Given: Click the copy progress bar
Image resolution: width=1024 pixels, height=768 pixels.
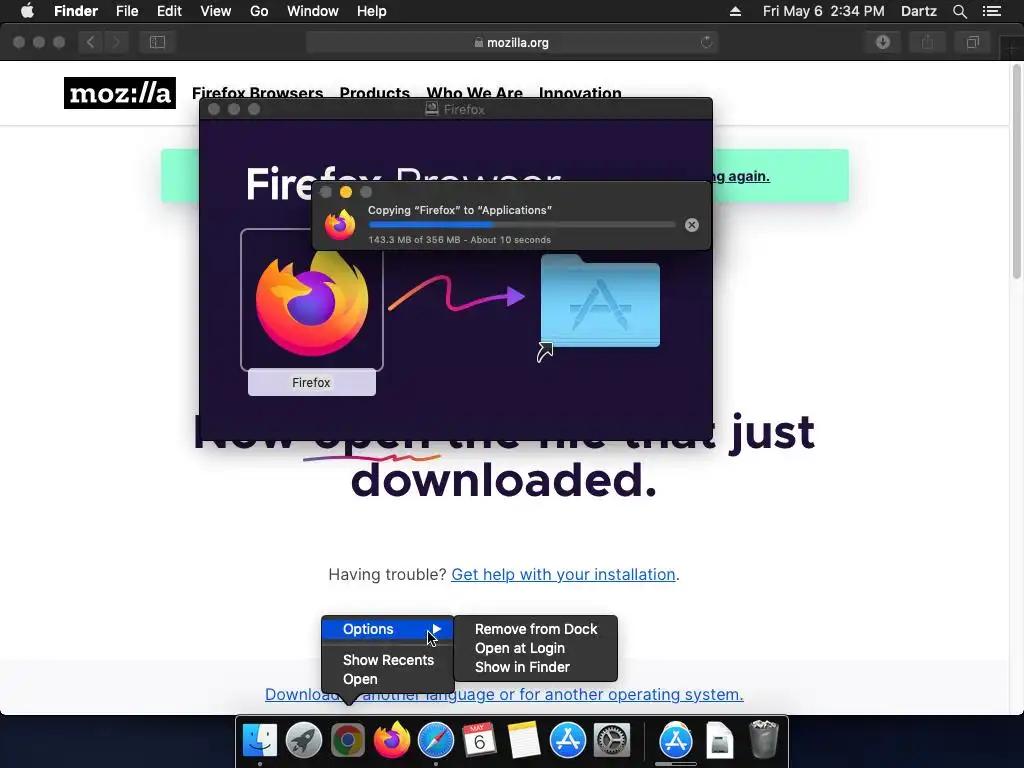Looking at the screenshot, I should pos(522,225).
